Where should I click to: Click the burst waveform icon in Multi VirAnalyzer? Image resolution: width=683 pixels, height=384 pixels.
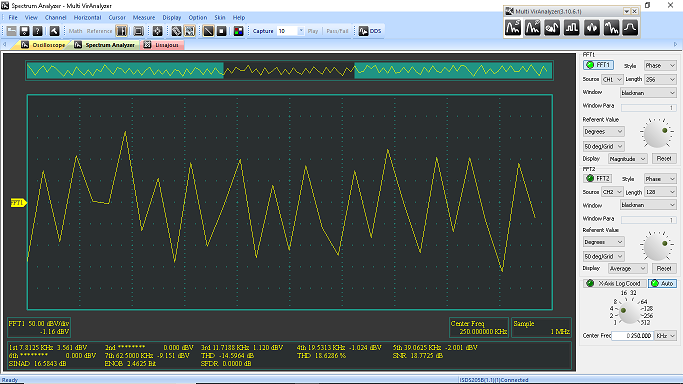pos(591,28)
